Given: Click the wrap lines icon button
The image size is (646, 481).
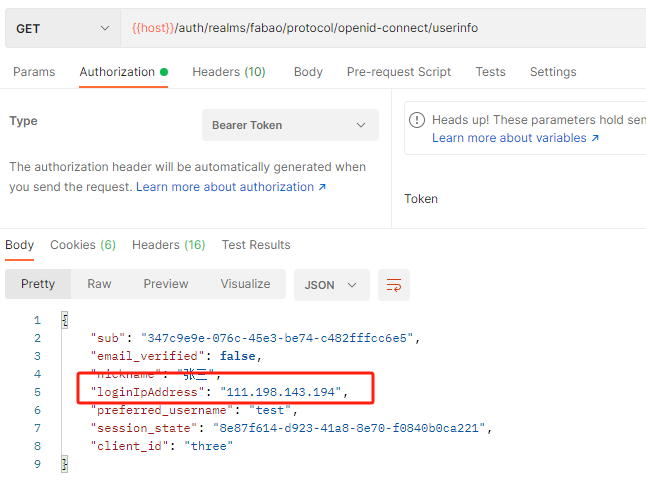Looking at the screenshot, I should point(394,284).
